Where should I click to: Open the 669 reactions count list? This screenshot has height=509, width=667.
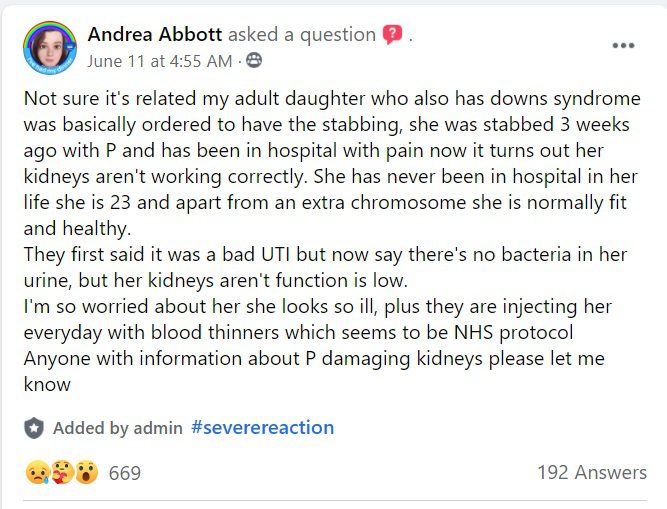coord(125,473)
